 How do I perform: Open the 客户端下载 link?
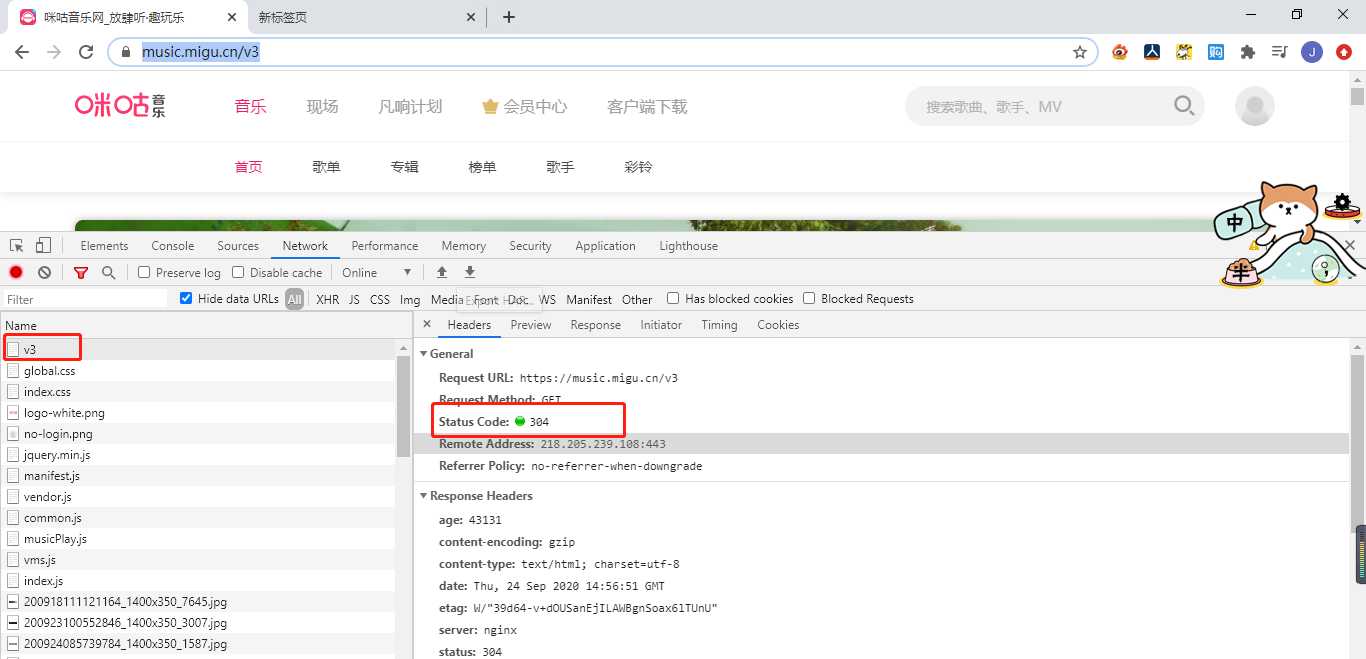coord(647,106)
